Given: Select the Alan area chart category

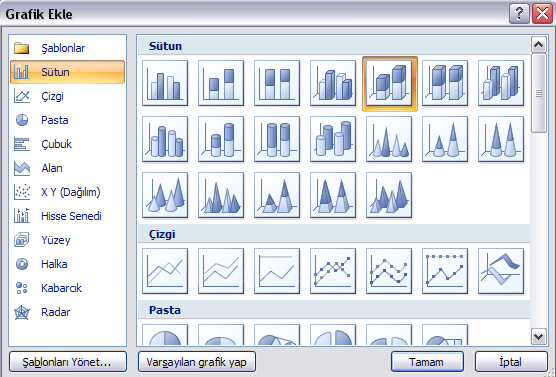Looking at the screenshot, I should coord(67,168).
